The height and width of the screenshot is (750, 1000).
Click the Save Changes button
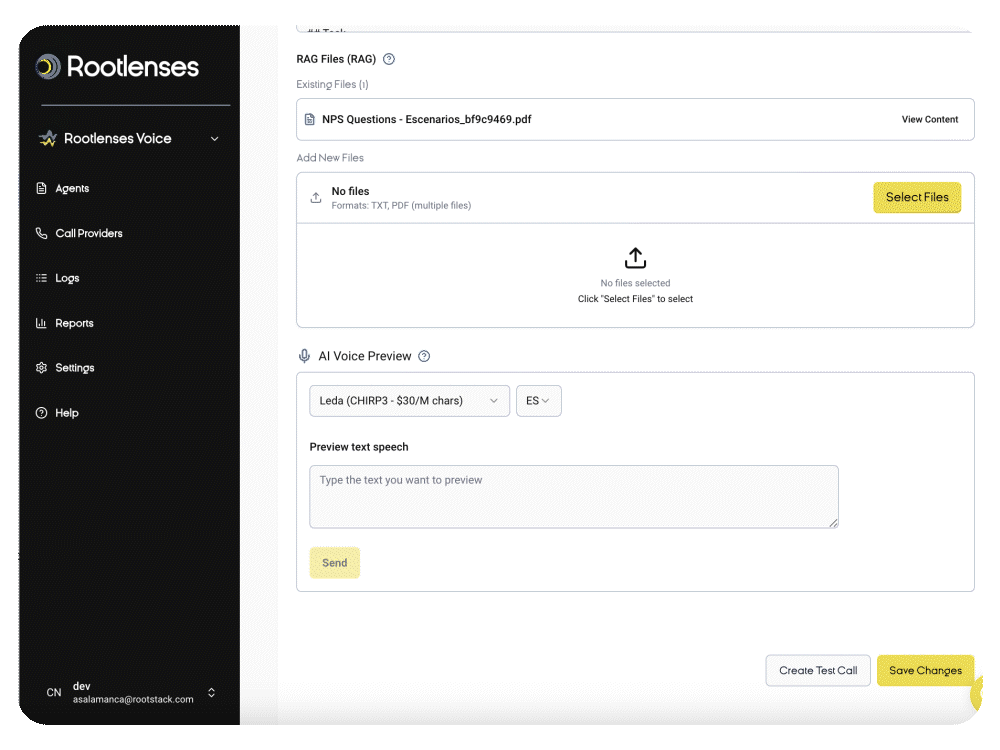[925, 670]
